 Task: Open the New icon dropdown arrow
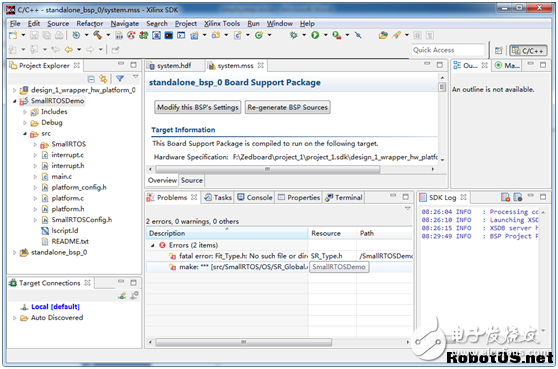pos(23,35)
